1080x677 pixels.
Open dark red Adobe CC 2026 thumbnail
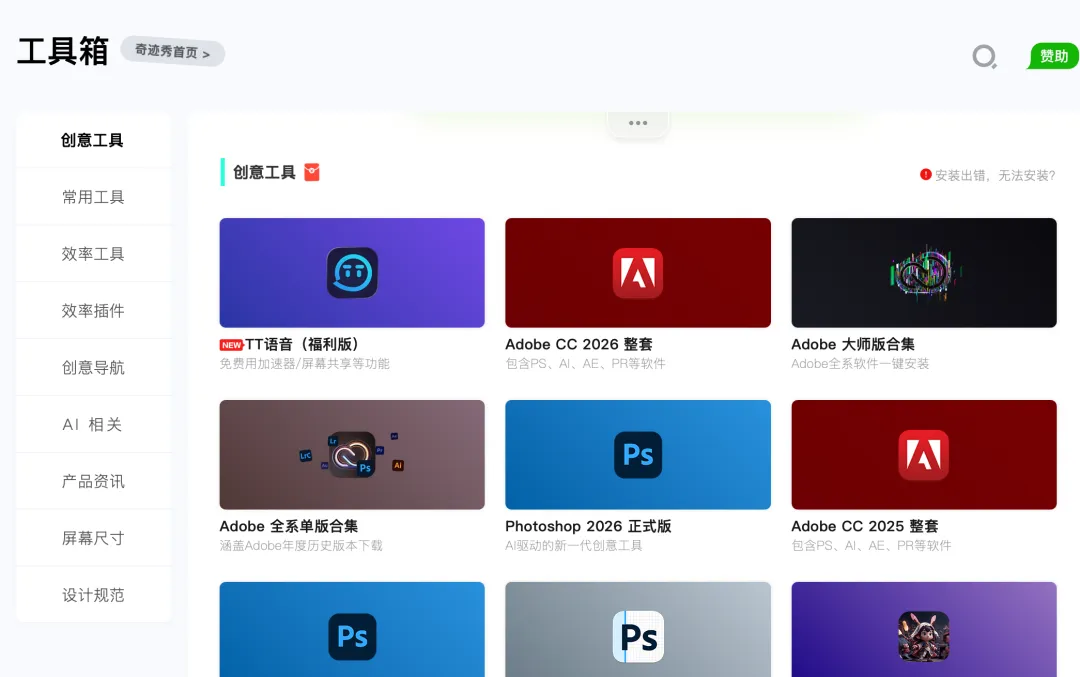tap(638, 273)
